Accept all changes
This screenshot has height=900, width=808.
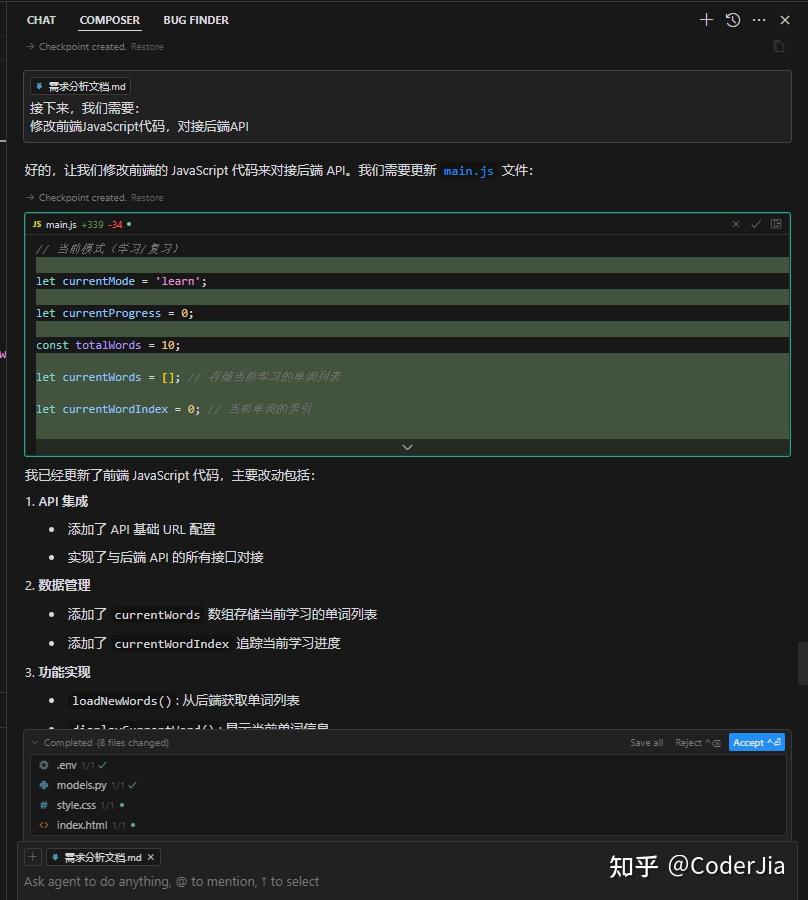[x=756, y=742]
